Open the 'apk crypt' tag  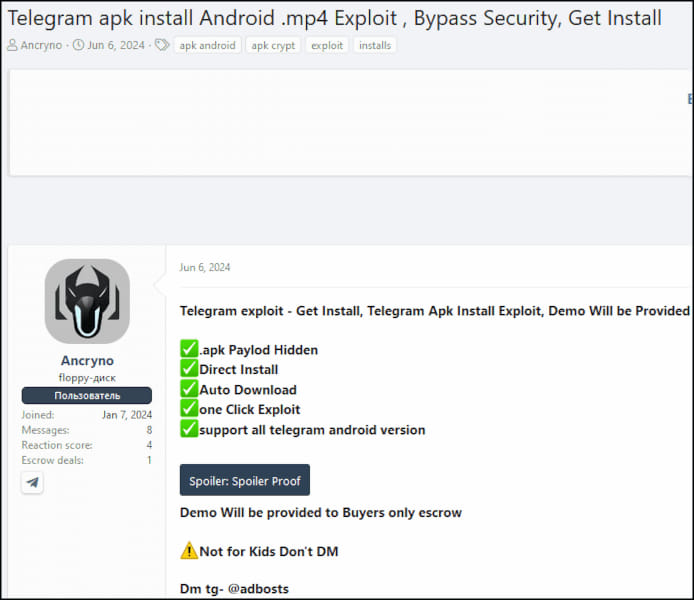(x=273, y=45)
